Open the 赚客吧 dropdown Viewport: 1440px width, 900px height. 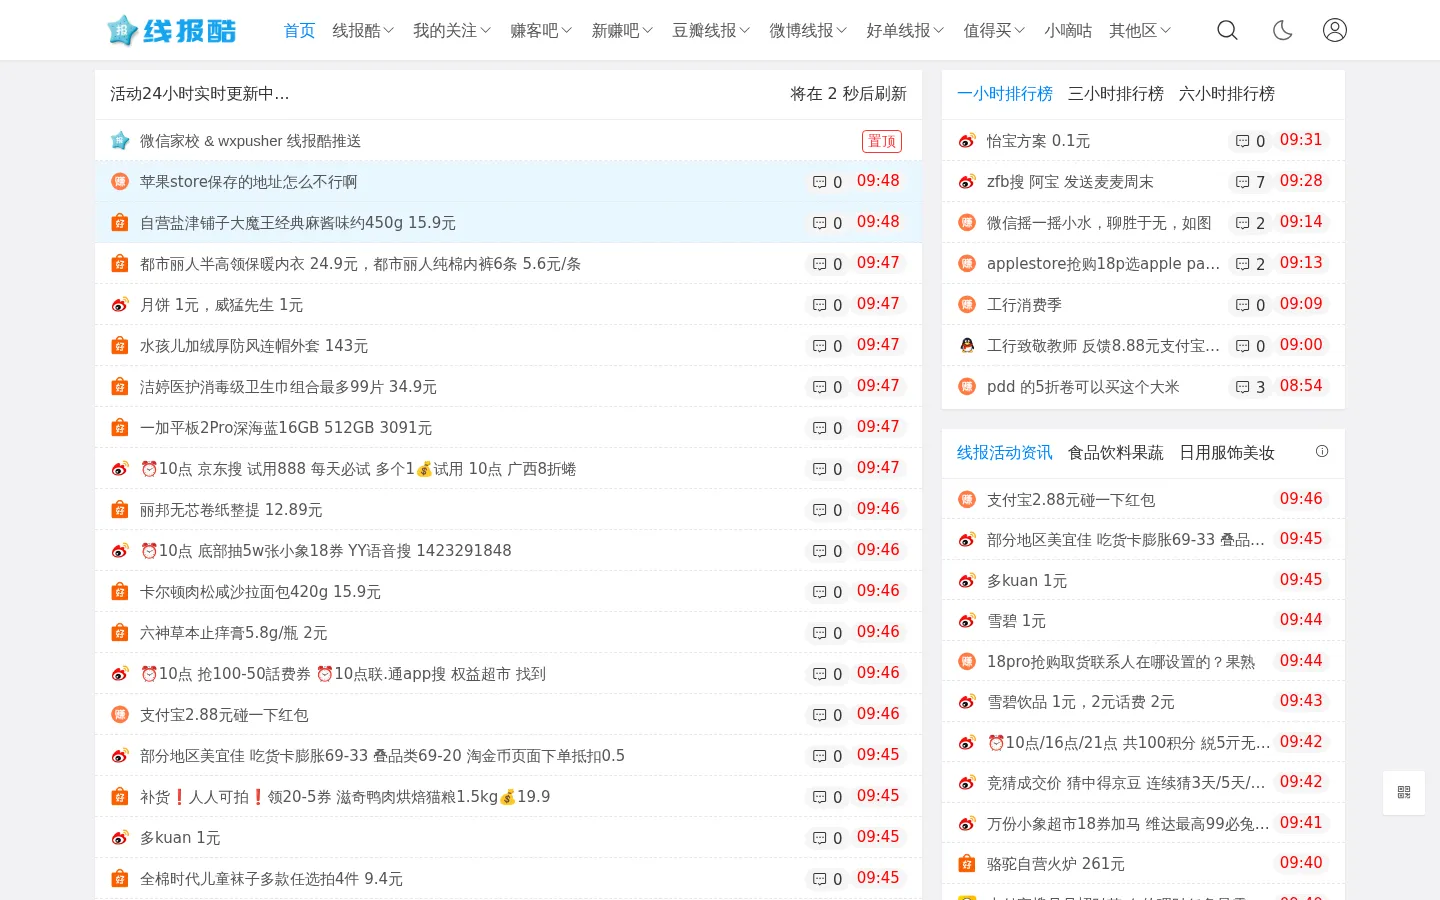point(541,31)
